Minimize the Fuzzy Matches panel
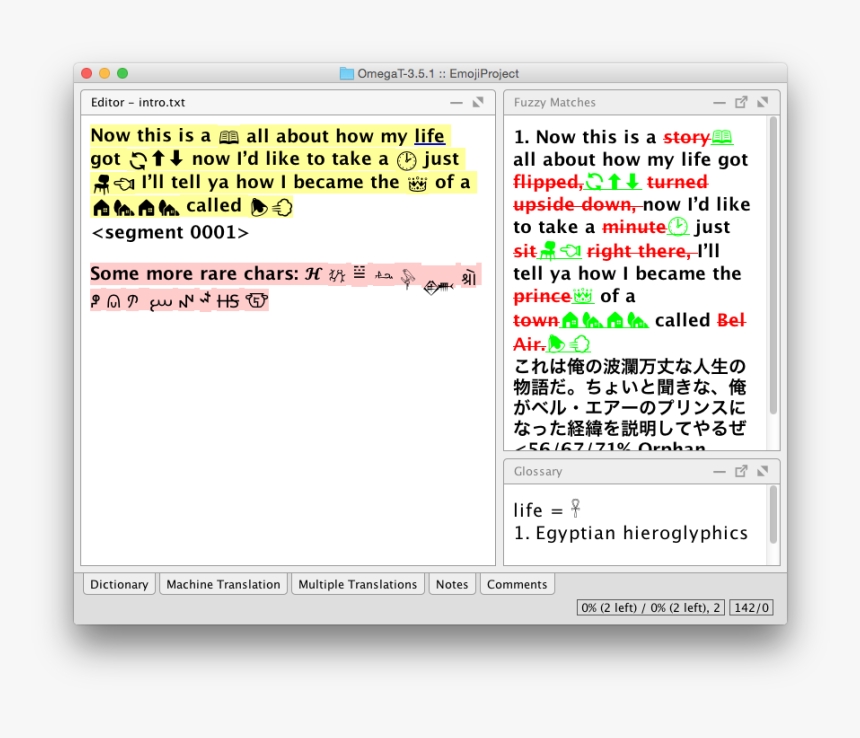This screenshot has width=860, height=738. point(719,102)
